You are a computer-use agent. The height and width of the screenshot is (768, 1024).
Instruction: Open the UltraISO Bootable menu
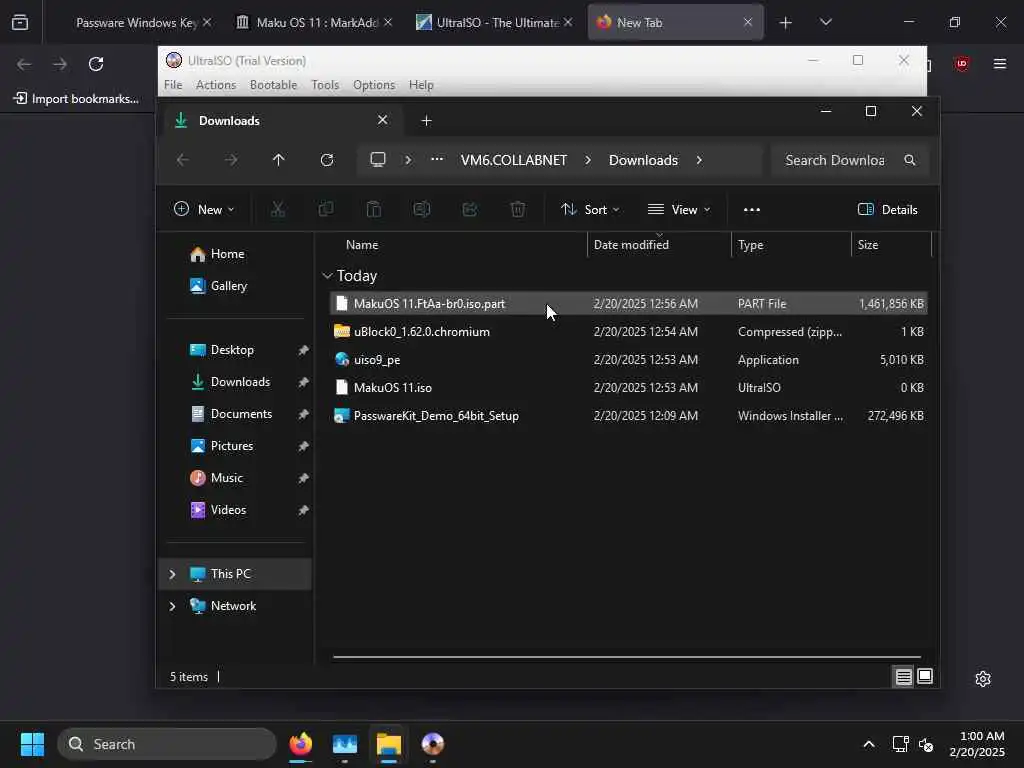(x=273, y=85)
